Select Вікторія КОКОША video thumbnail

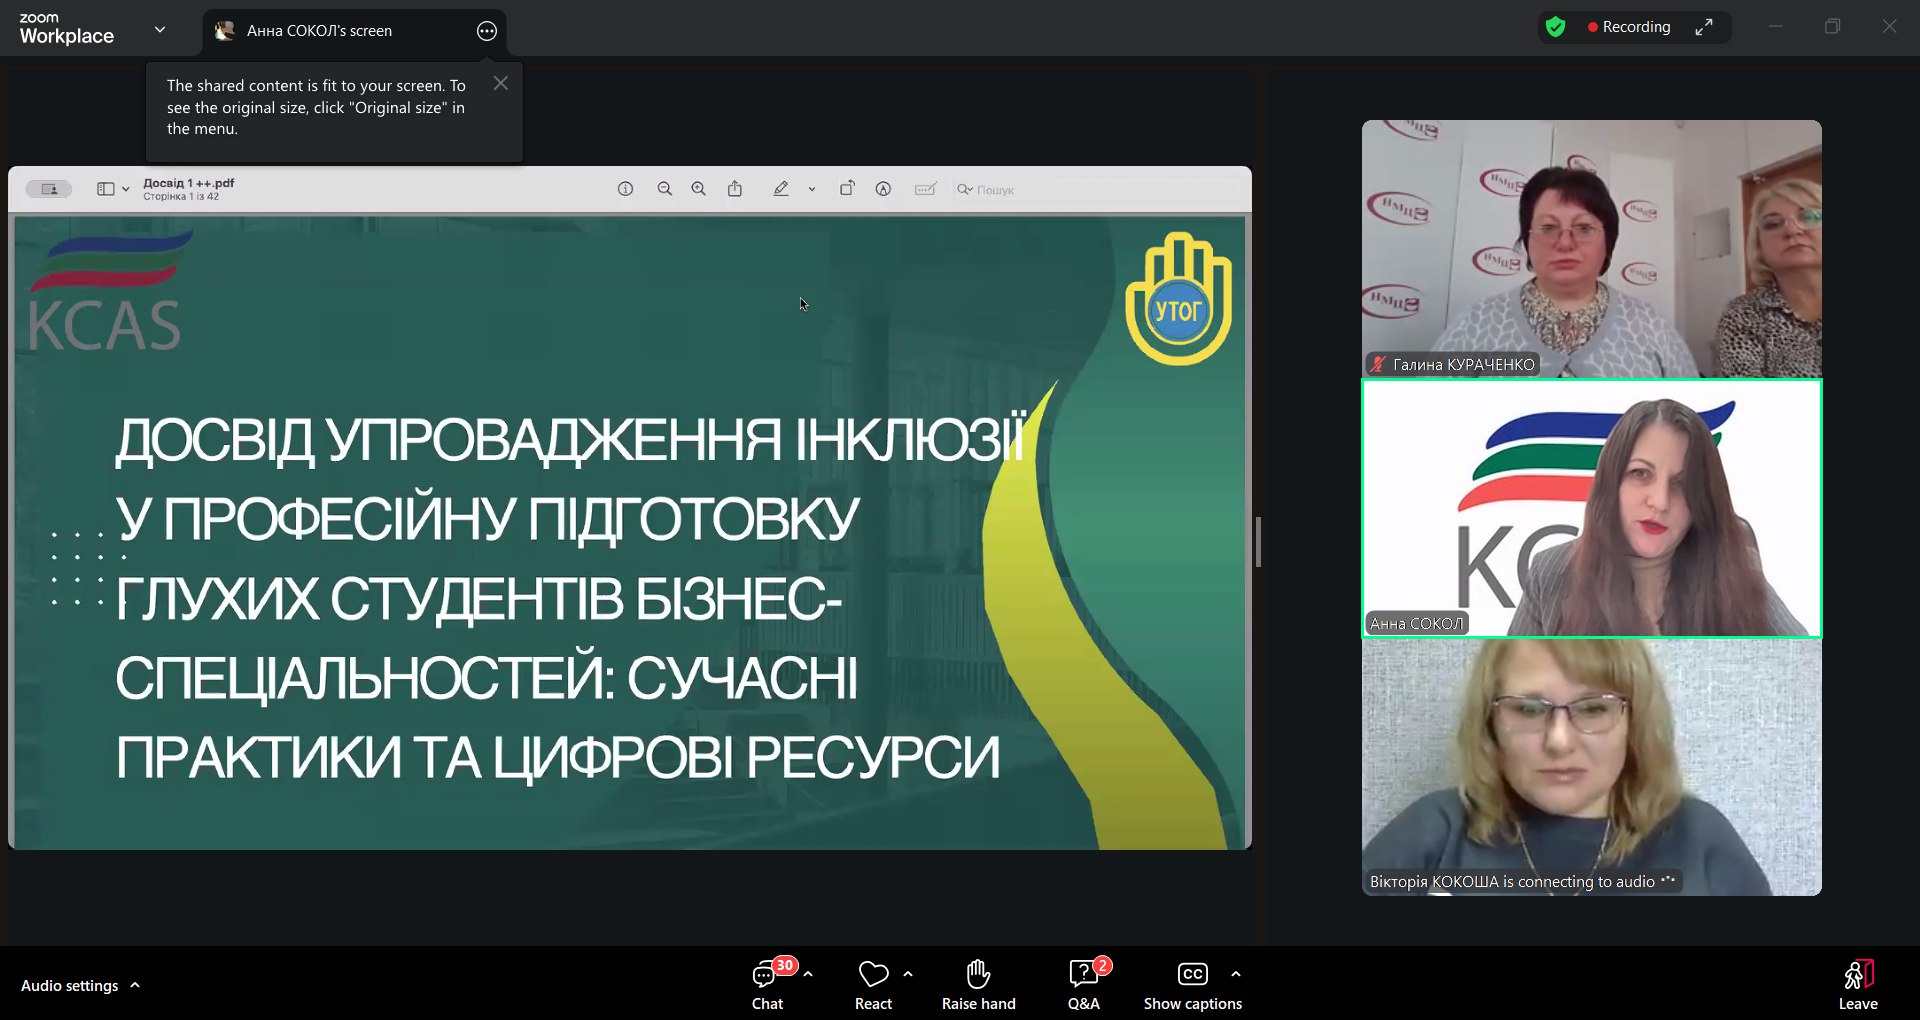tap(1591, 767)
